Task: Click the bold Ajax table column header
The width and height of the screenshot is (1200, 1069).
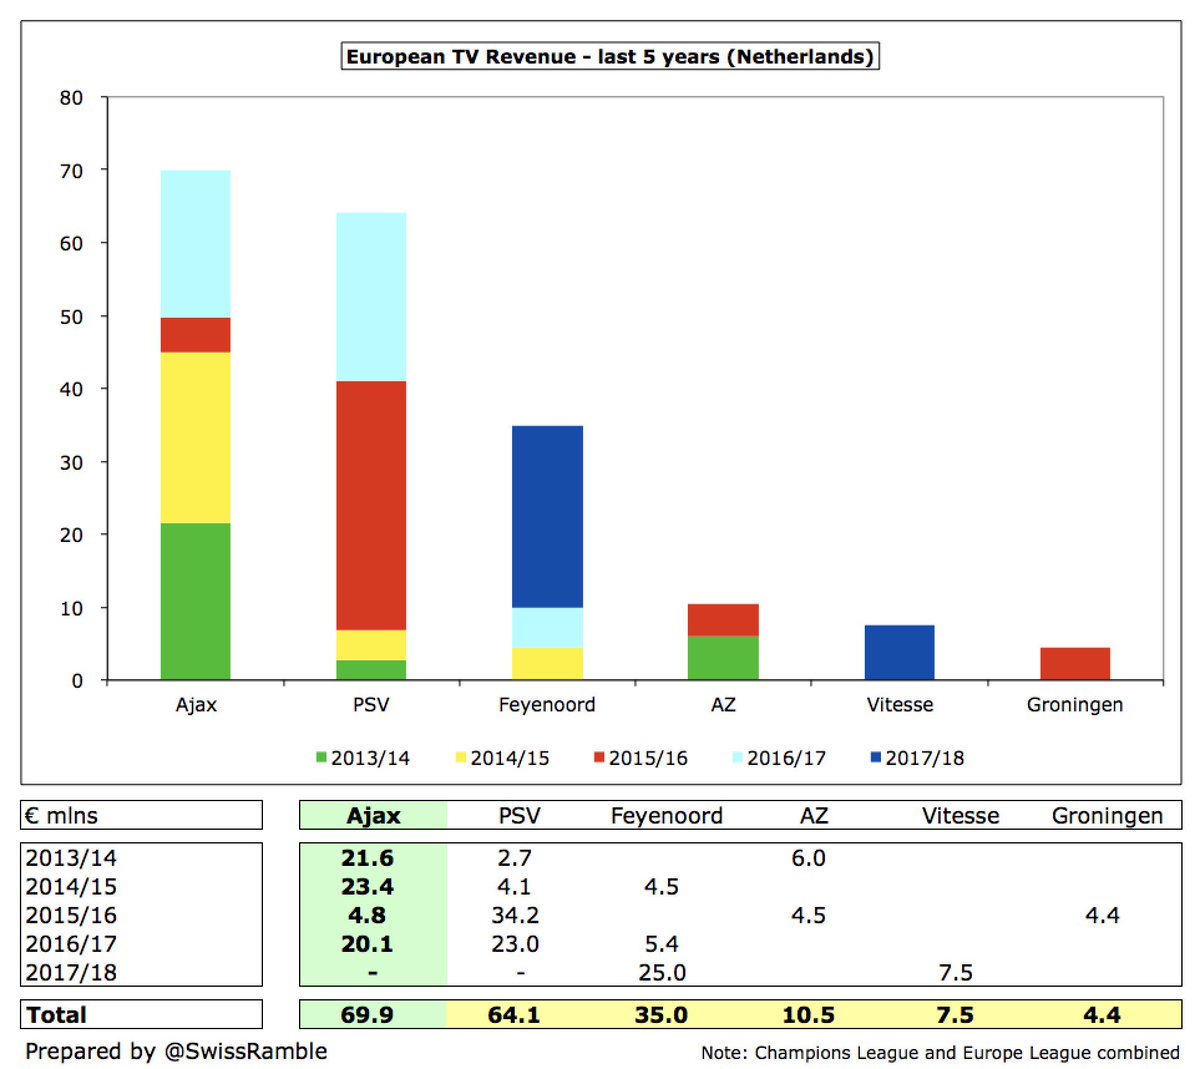Action: 373,816
